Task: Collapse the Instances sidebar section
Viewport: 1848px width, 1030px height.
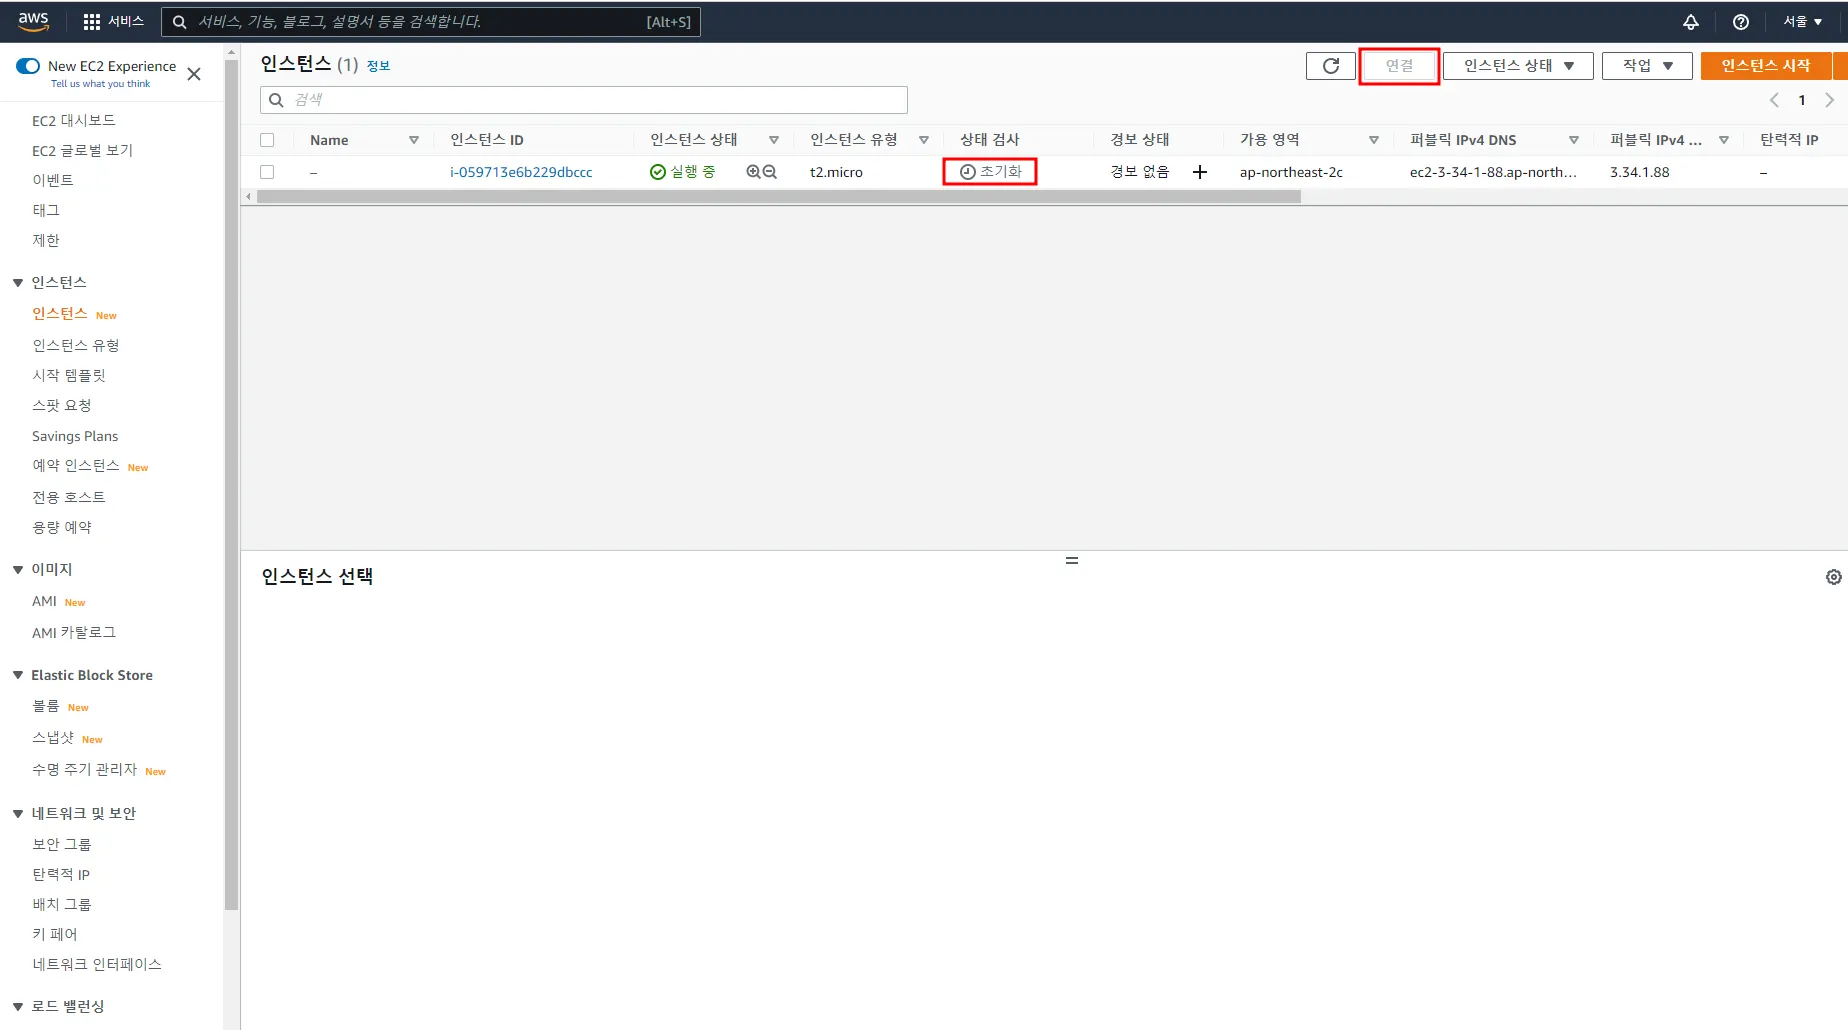Action: pos(18,283)
